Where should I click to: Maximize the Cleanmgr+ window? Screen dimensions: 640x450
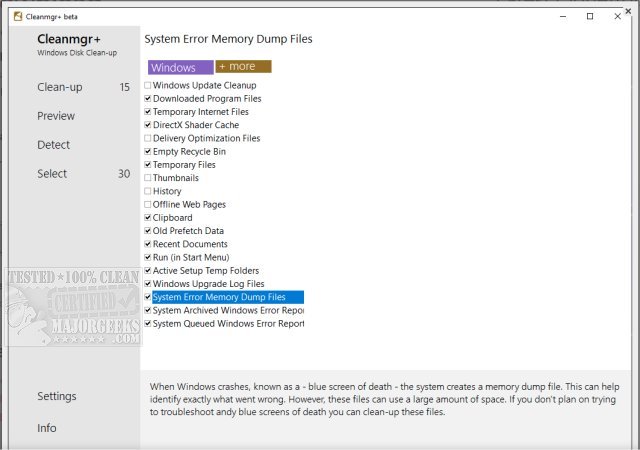click(x=590, y=16)
